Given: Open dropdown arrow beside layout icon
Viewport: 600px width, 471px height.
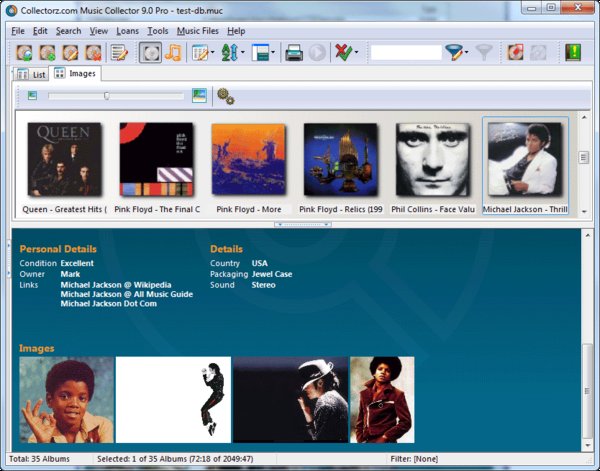Looking at the screenshot, I should (x=273, y=52).
